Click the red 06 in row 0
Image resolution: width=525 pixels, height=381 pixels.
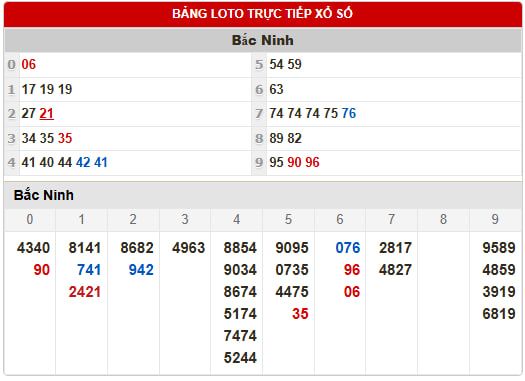(x=28, y=64)
